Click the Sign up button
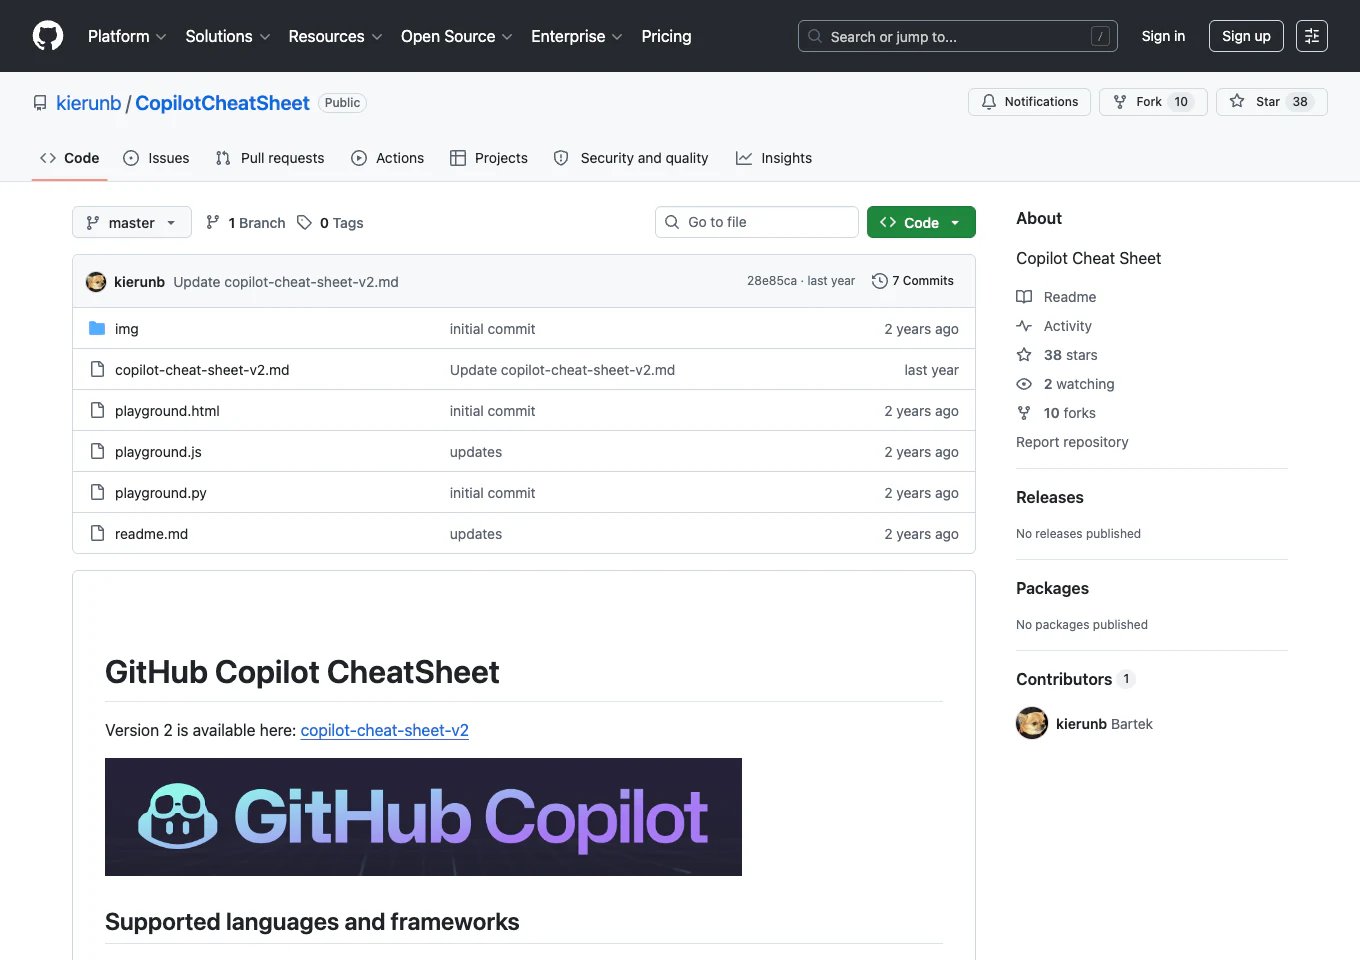This screenshot has height=960, width=1360. (1246, 36)
